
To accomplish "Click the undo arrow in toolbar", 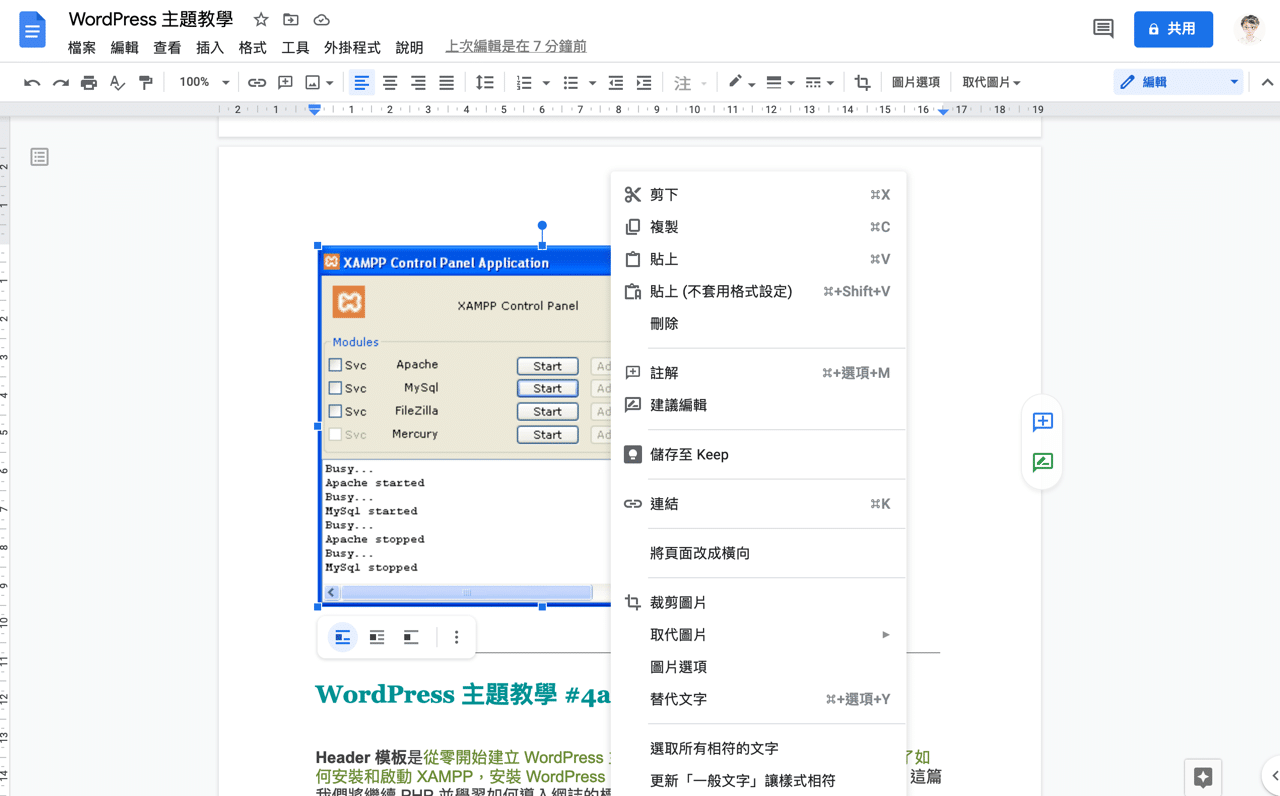I will 32,83.
